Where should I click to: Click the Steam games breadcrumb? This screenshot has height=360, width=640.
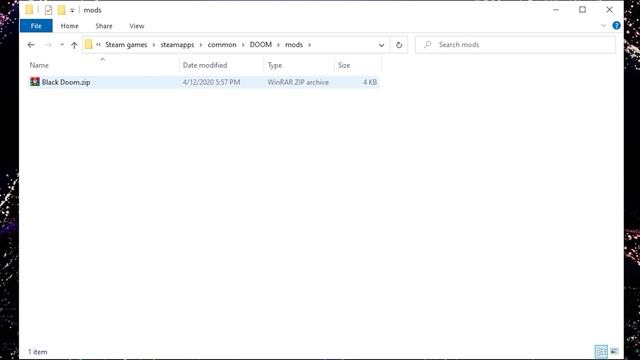[126, 45]
